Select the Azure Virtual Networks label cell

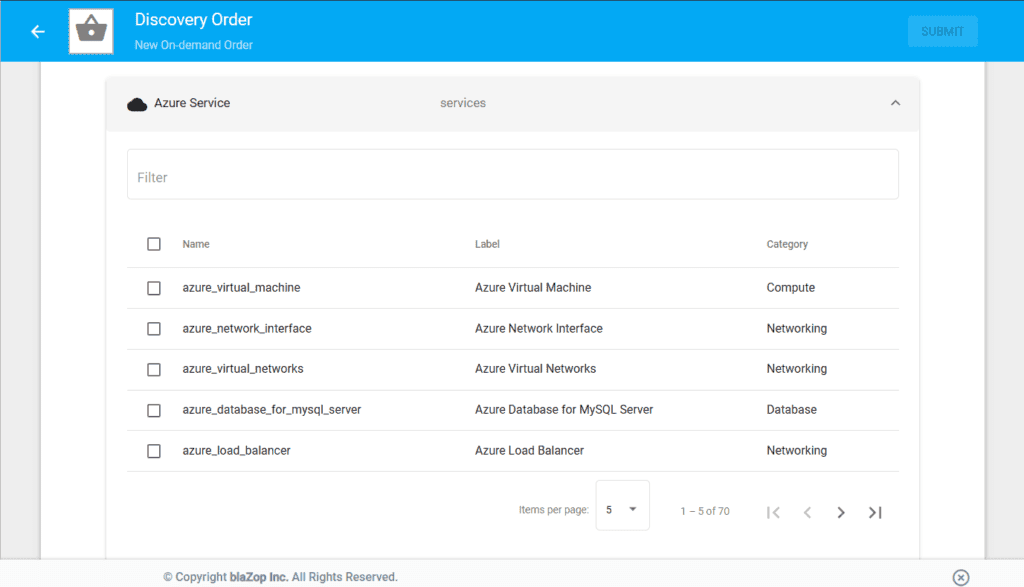(x=536, y=369)
